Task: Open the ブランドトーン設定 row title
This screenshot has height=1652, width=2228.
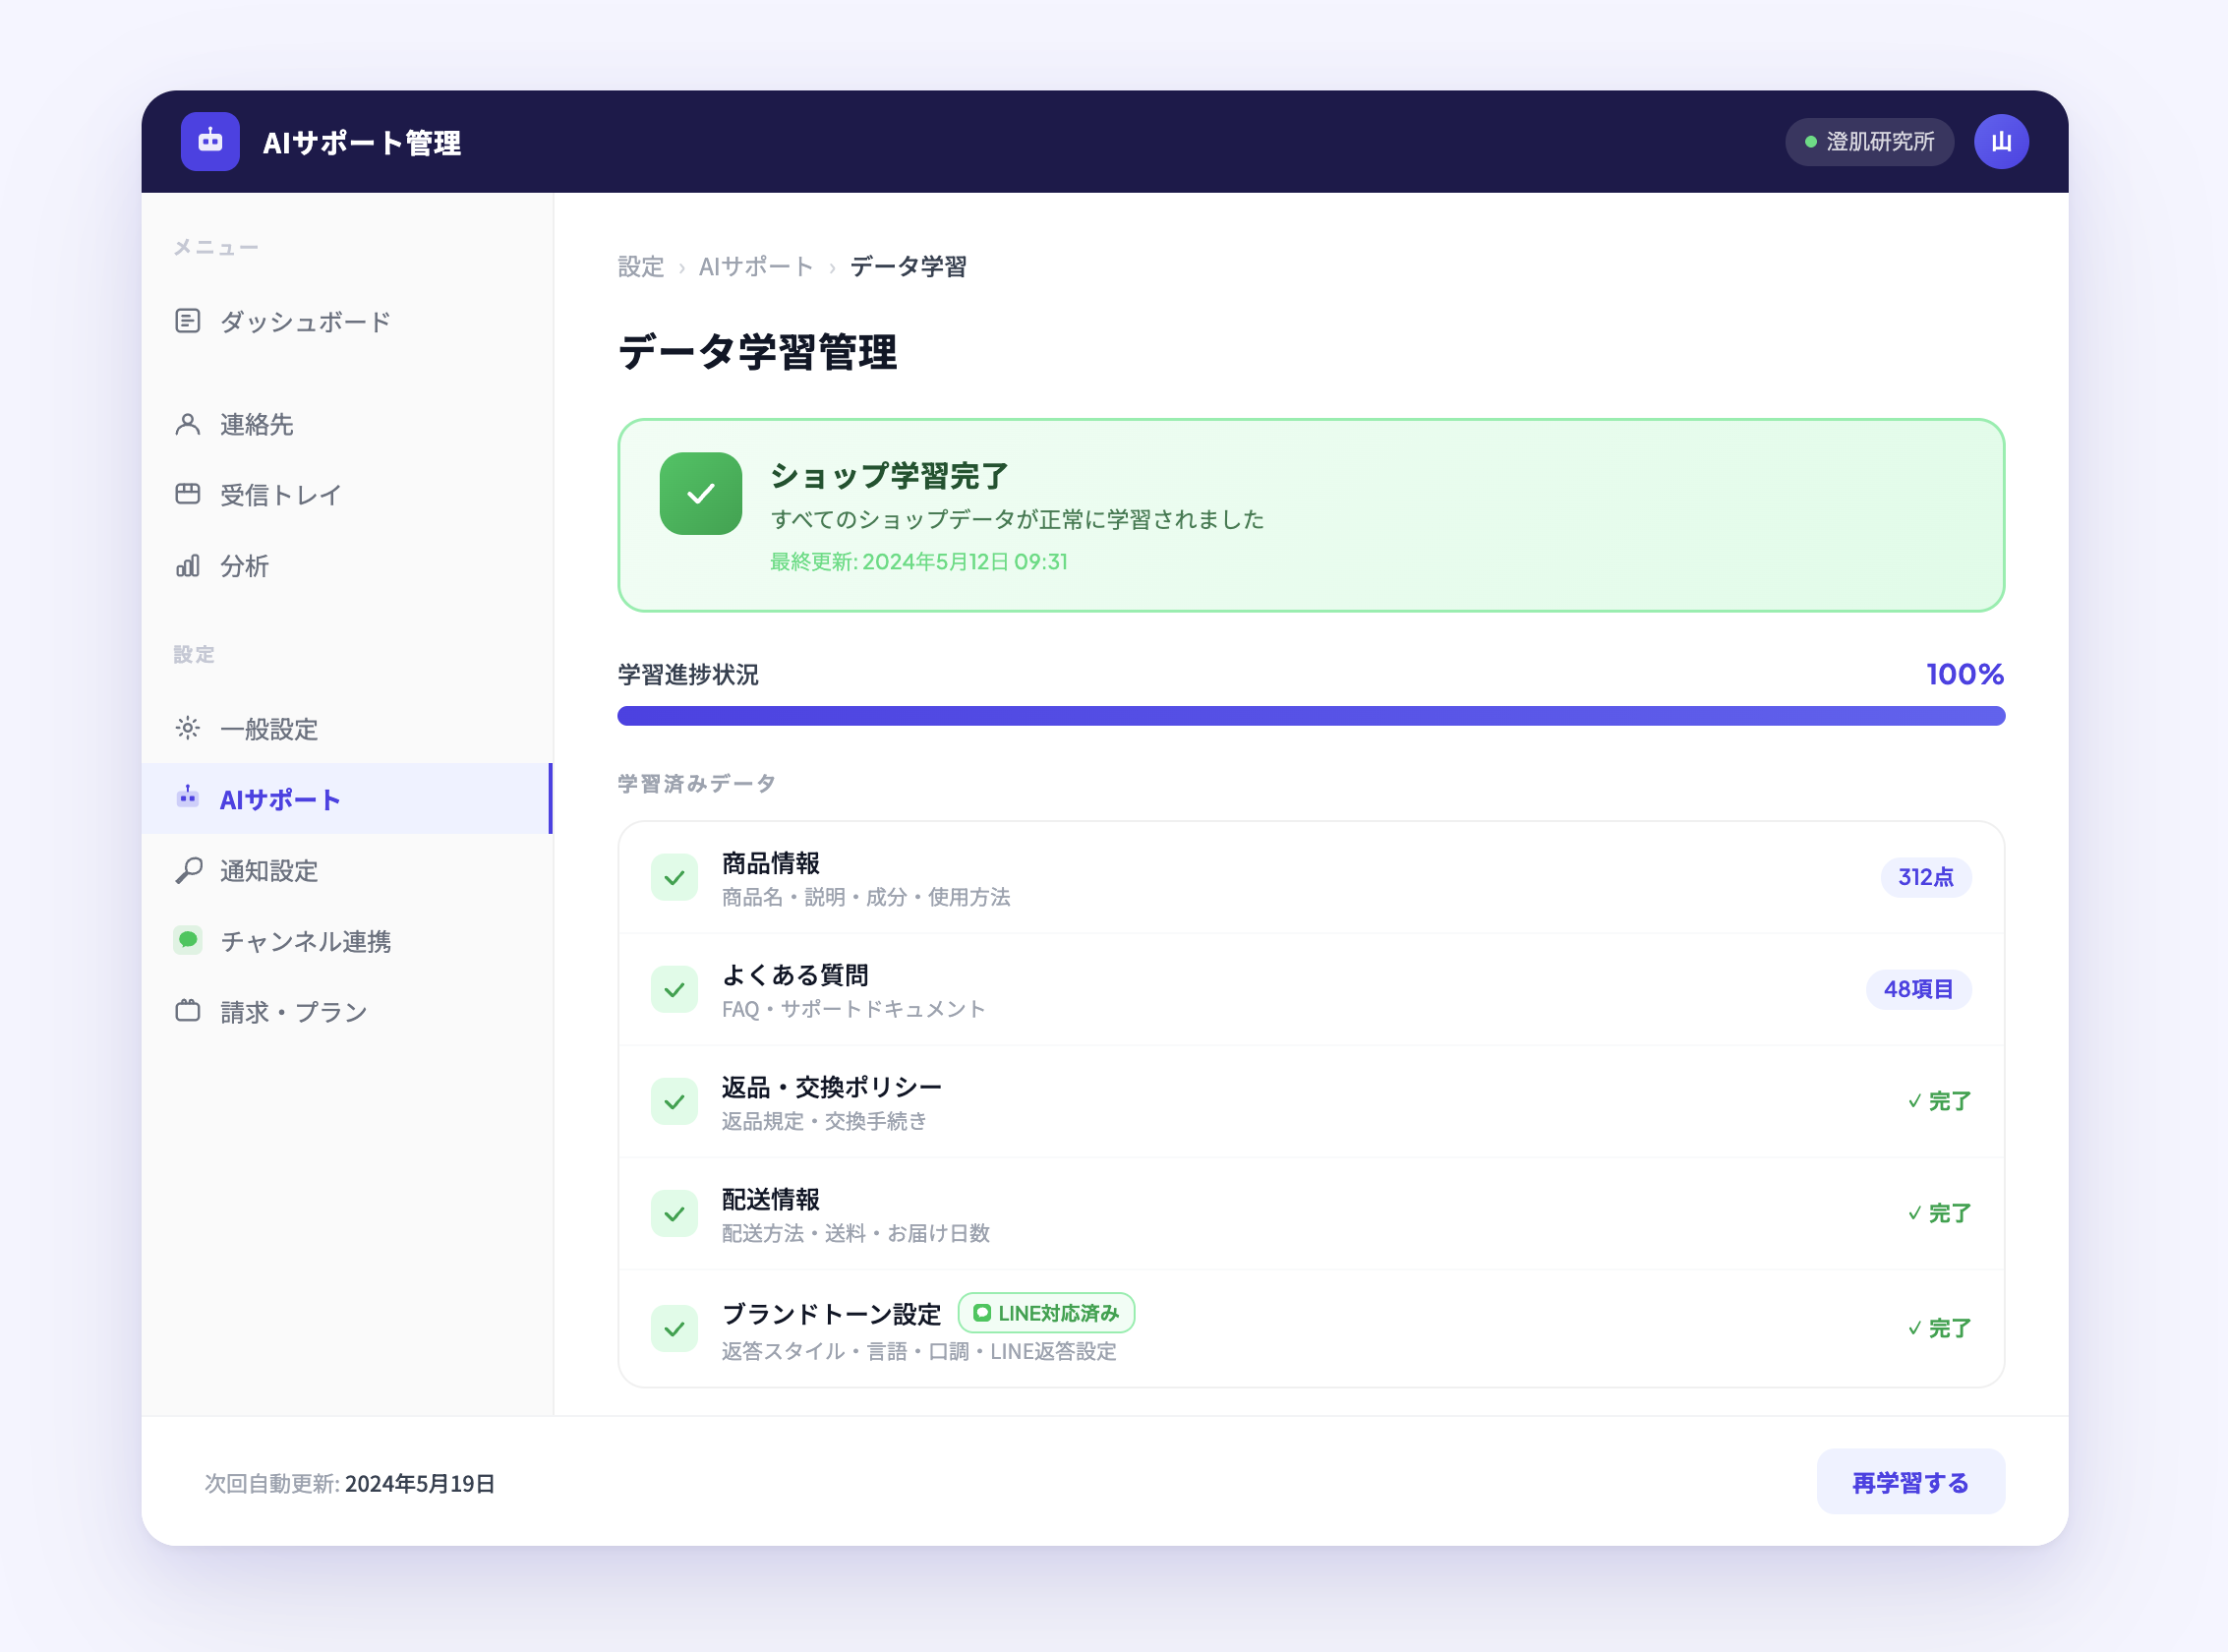Action: click(x=832, y=1314)
